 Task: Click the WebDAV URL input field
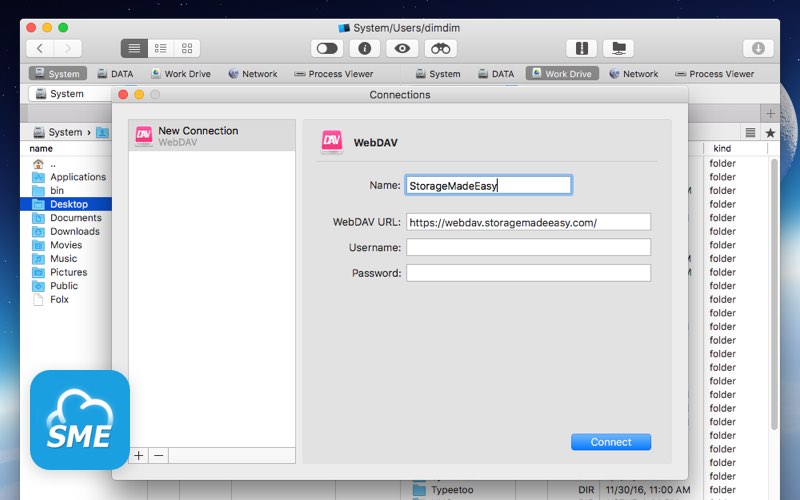pyautogui.click(x=528, y=222)
